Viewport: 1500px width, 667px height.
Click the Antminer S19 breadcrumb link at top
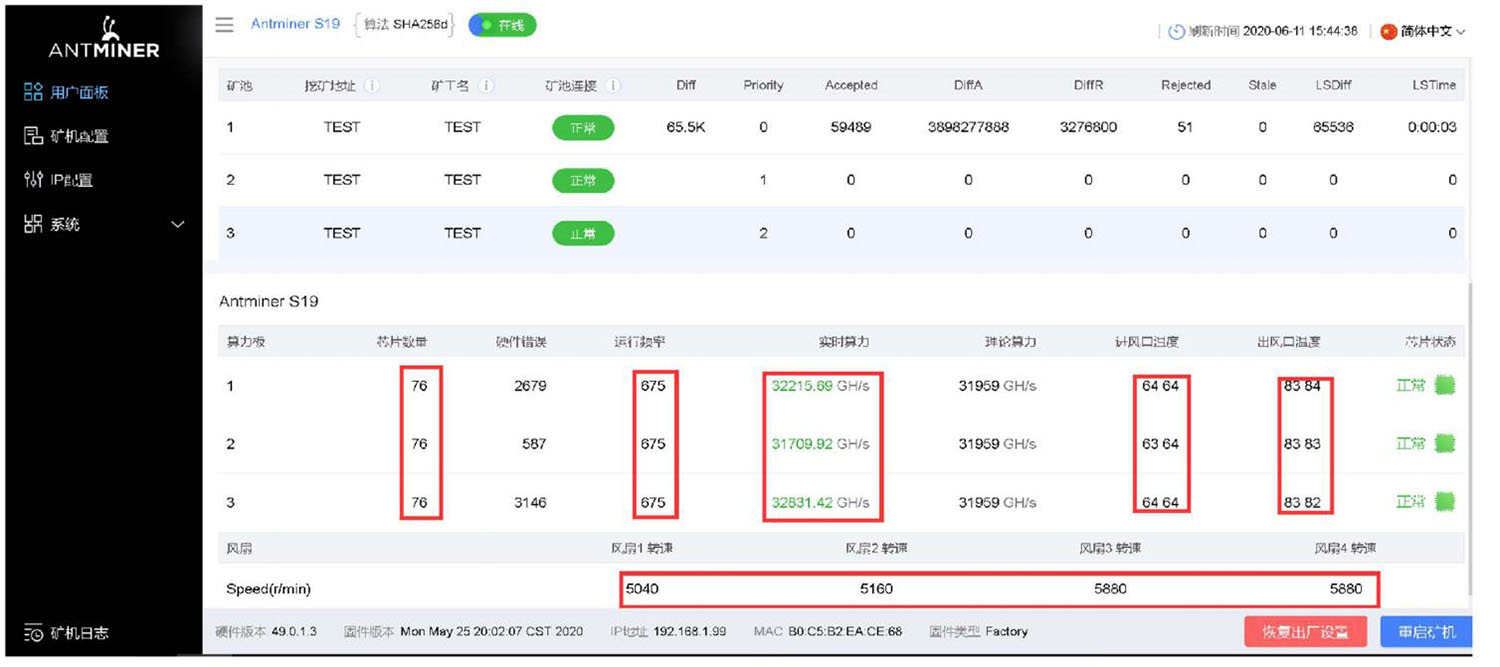click(x=295, y=24)
